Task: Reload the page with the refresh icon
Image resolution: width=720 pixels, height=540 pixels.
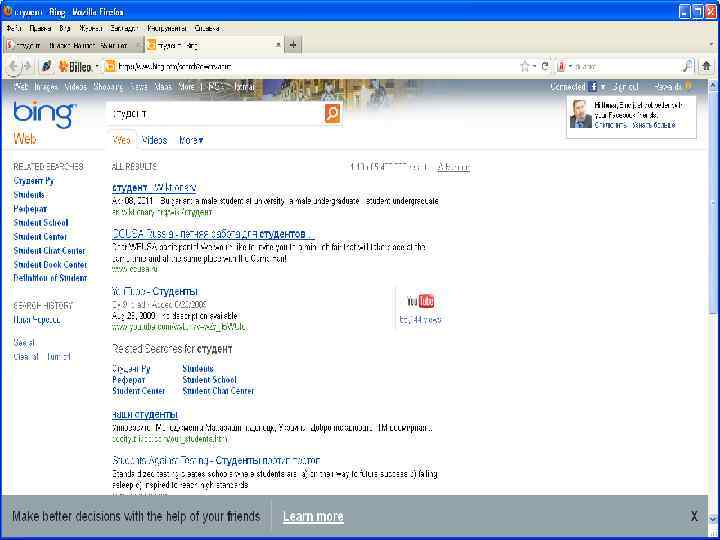Action: coord(545,67)
